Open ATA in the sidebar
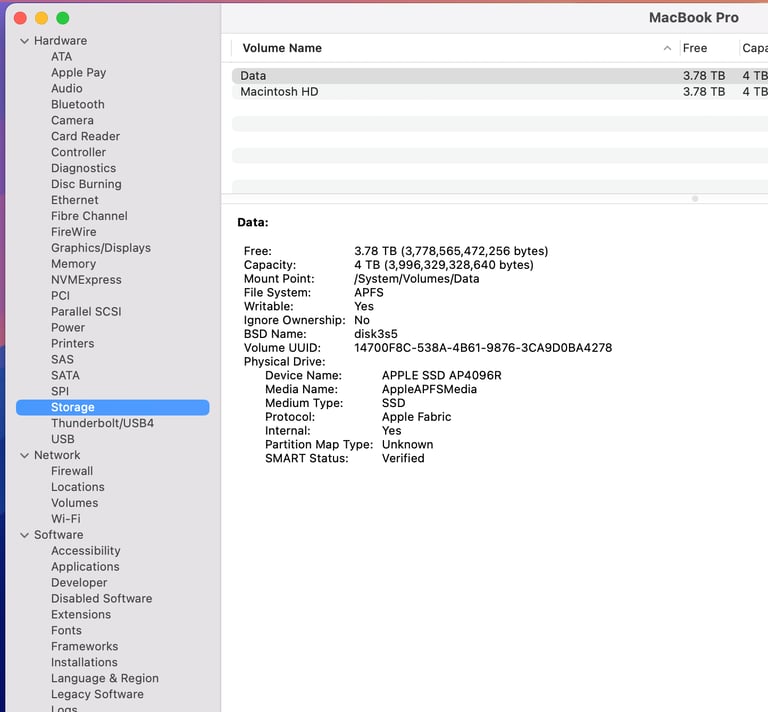The width and height of the screenshot is (768, 712). pyautogui.click(x=61, y=57)
